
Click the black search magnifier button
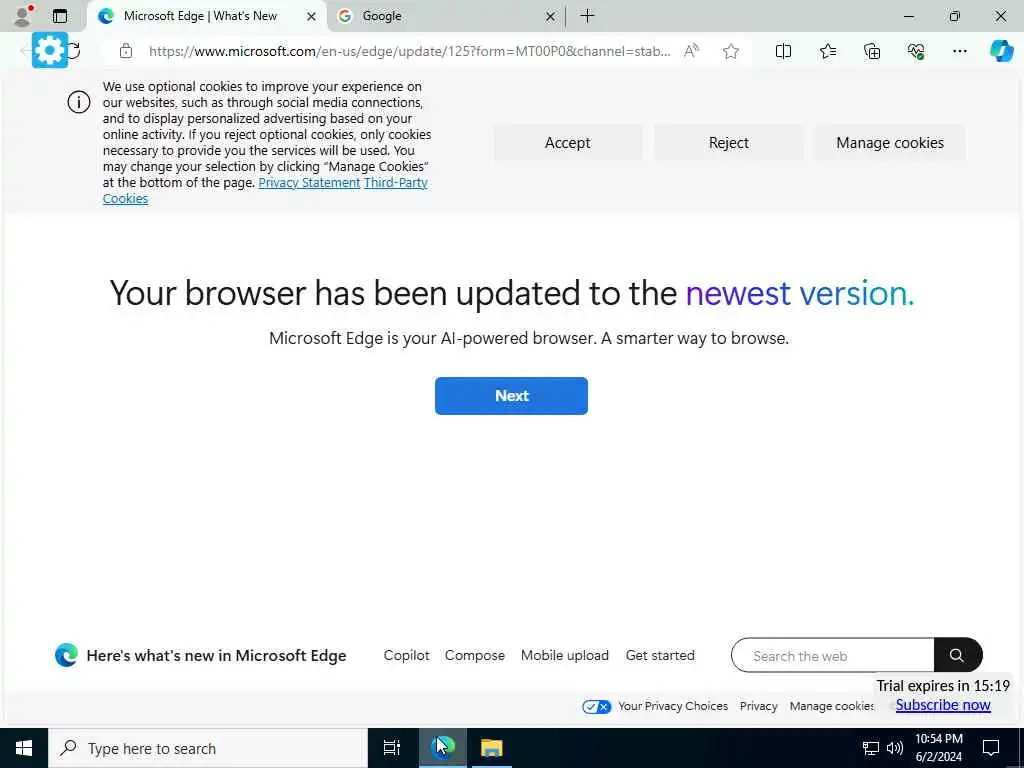point(957,655)
